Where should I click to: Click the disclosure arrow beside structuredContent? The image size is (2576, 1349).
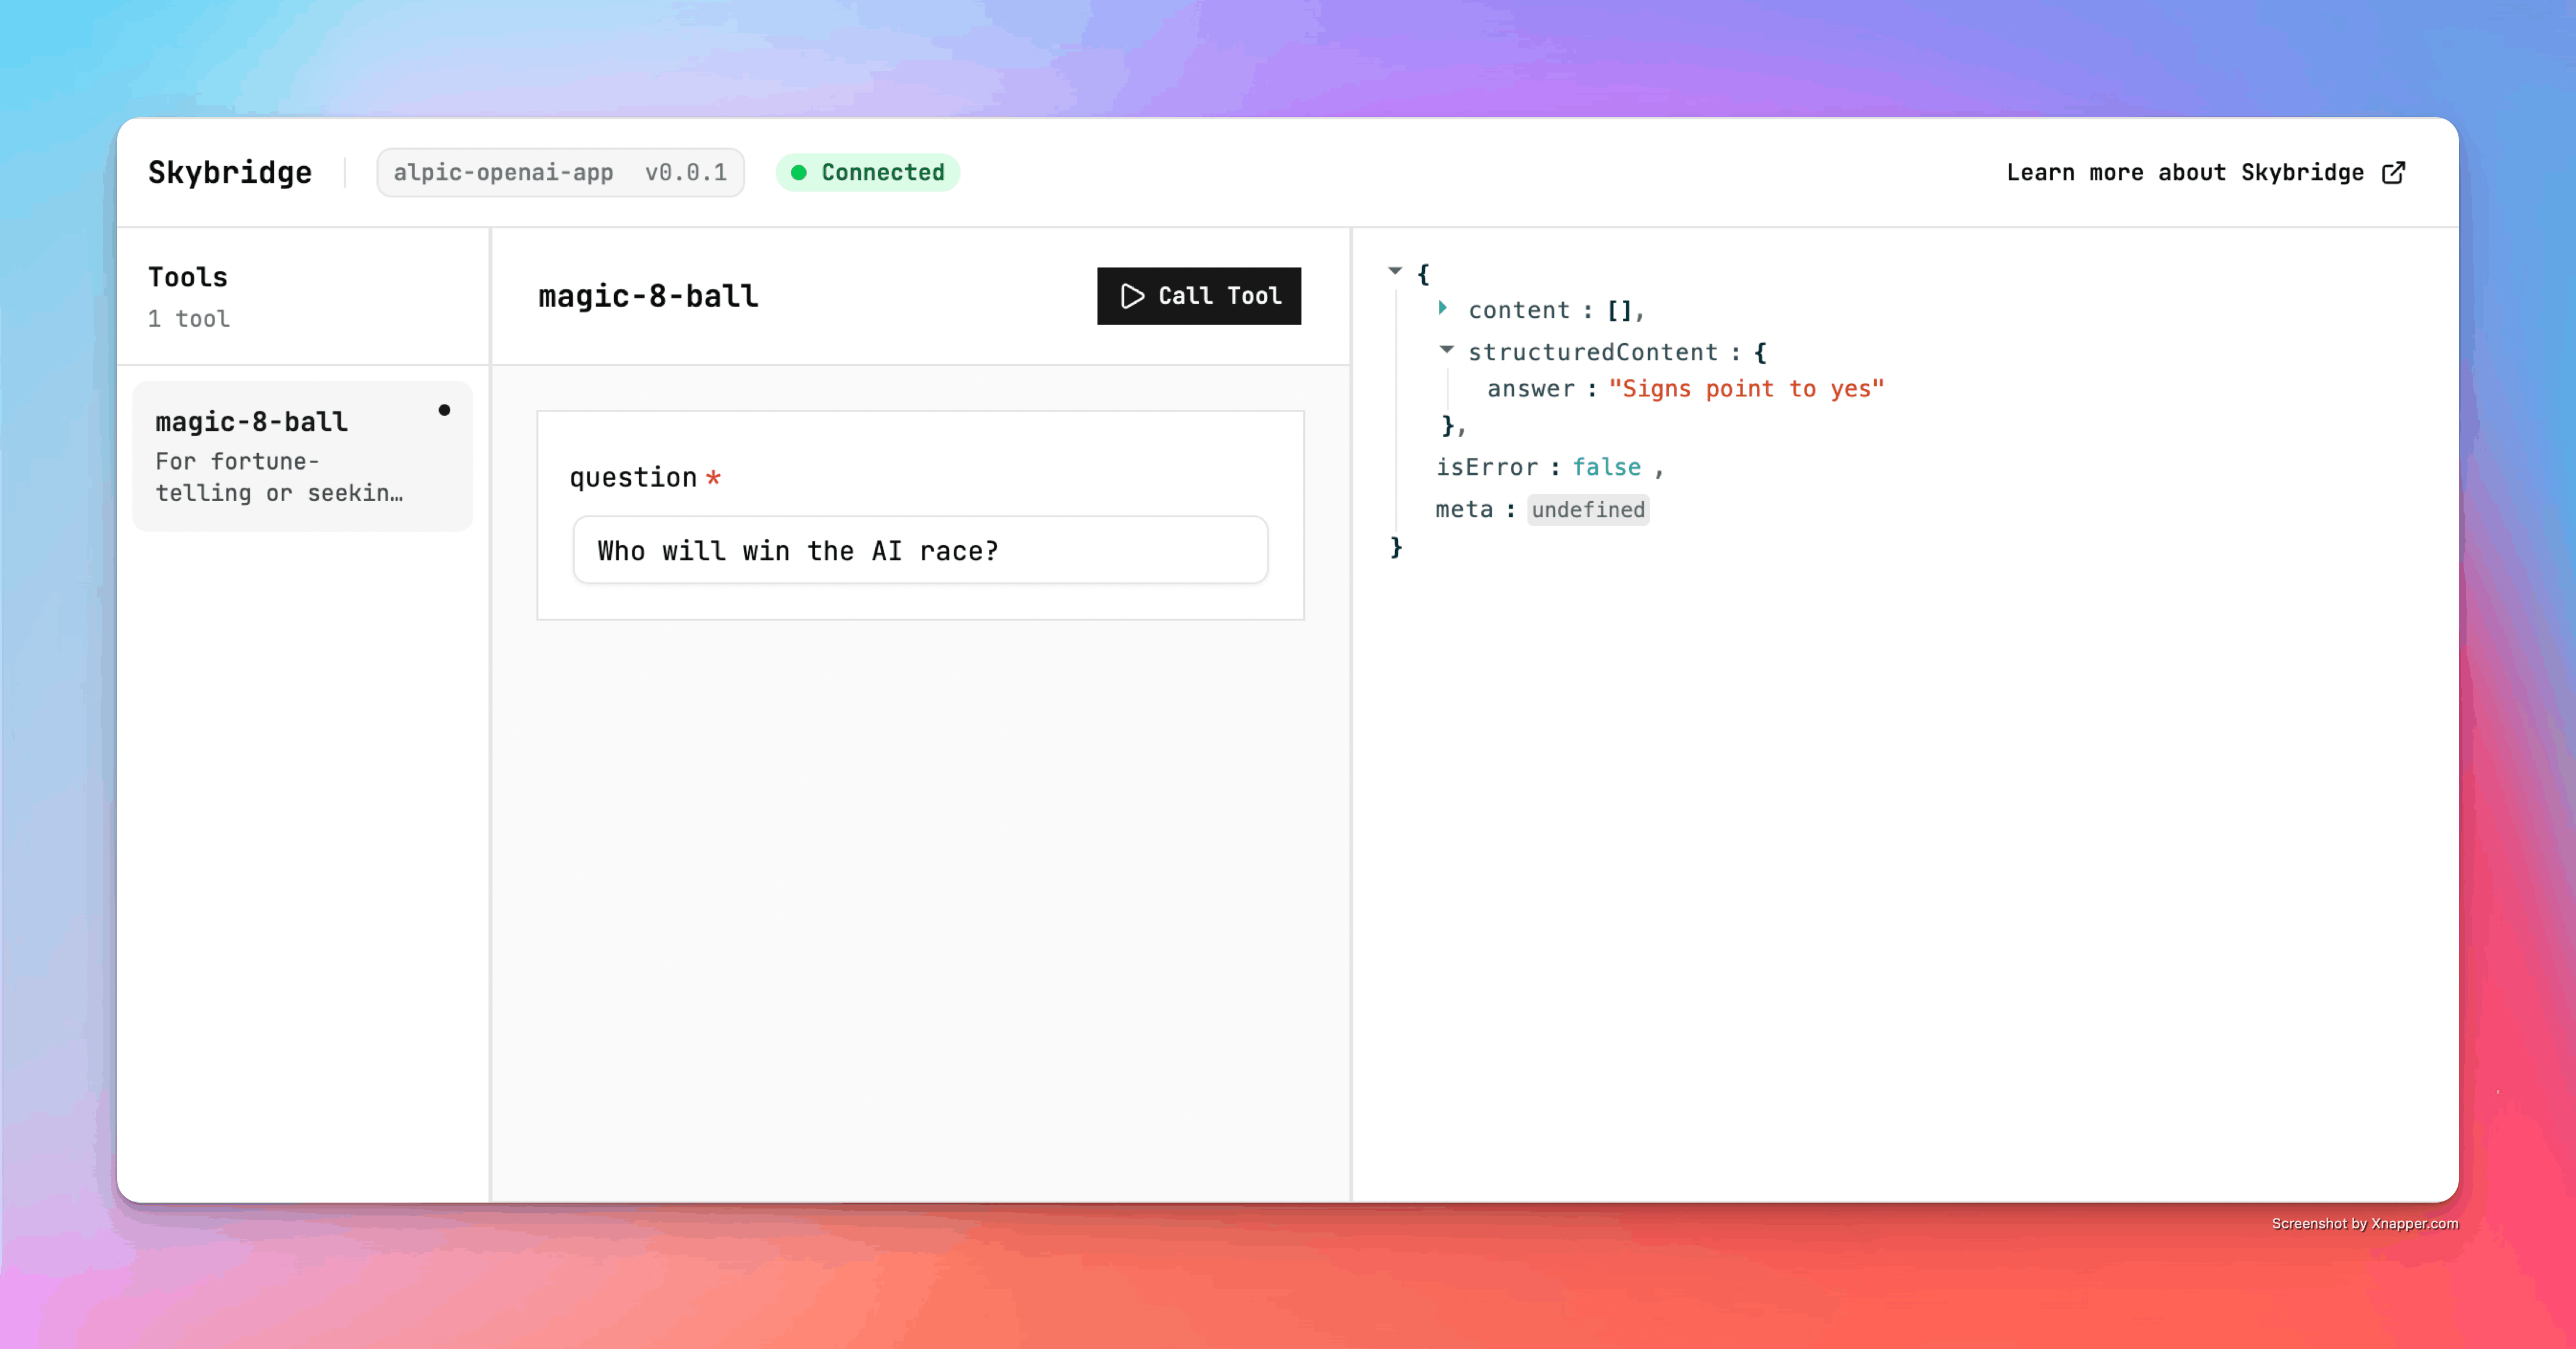(x=1446, y=349)
